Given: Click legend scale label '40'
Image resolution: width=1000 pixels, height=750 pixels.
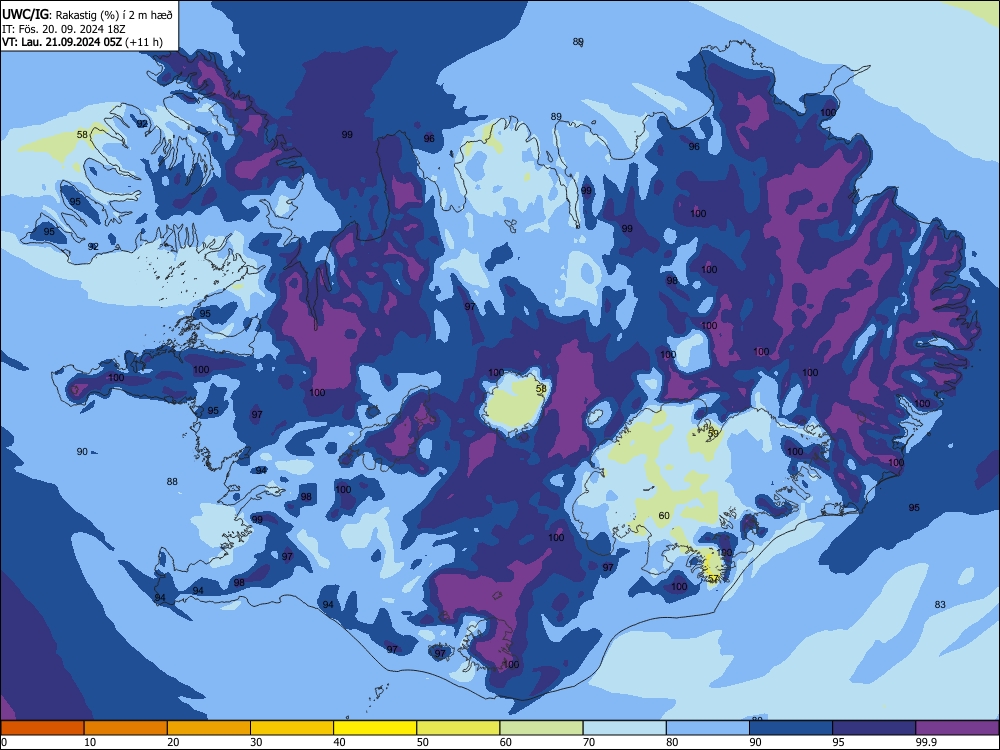Looking at the screenshot, I should pyautogui.click(x=339, y=742).
